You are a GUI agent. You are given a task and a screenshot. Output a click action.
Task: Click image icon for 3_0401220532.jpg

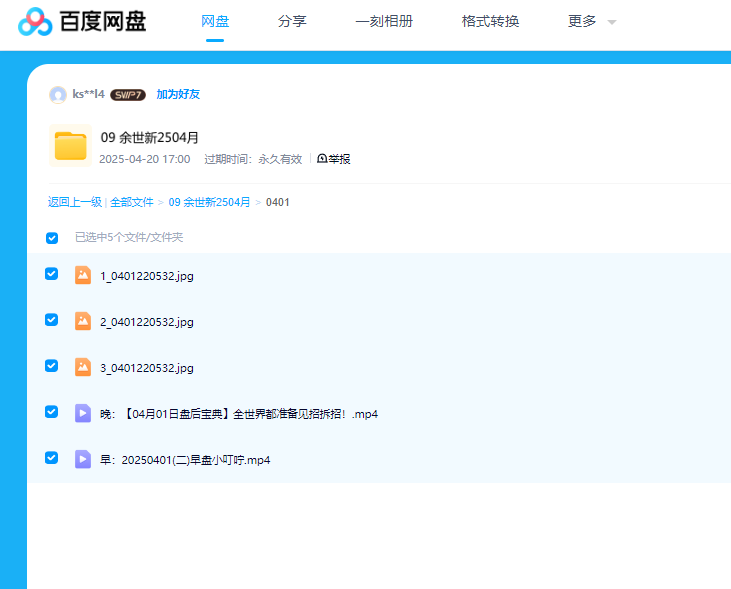(83, 367)
